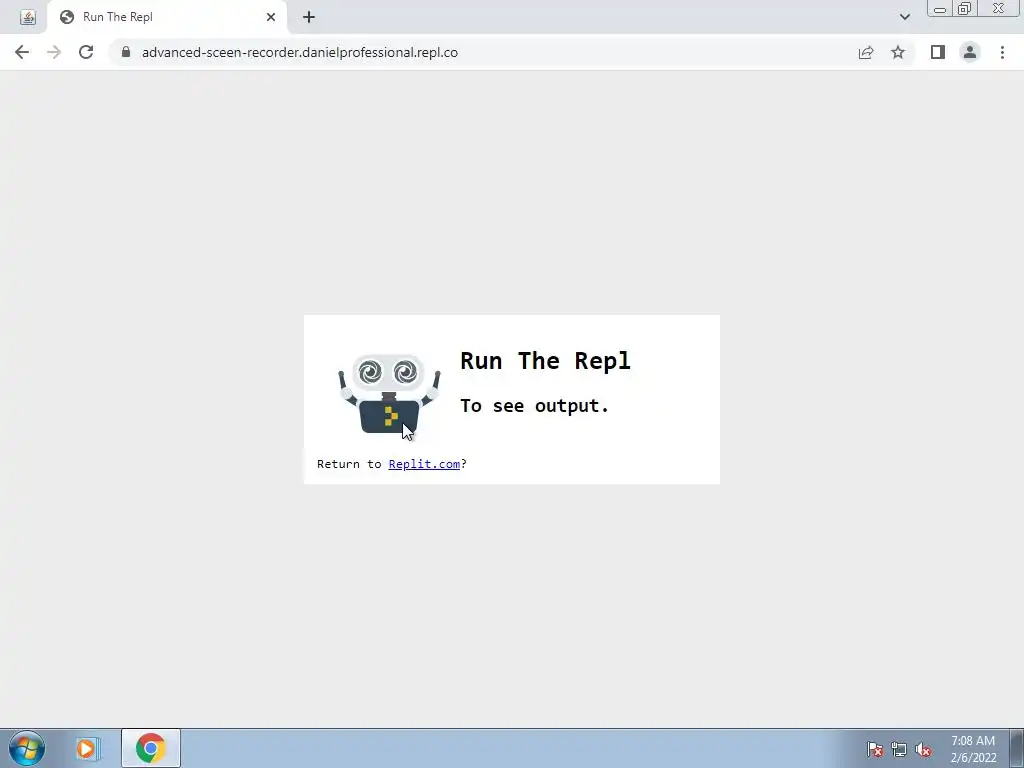Restore down the Chrome window
Screen dimensions: 1024x768
coord(964,9)
